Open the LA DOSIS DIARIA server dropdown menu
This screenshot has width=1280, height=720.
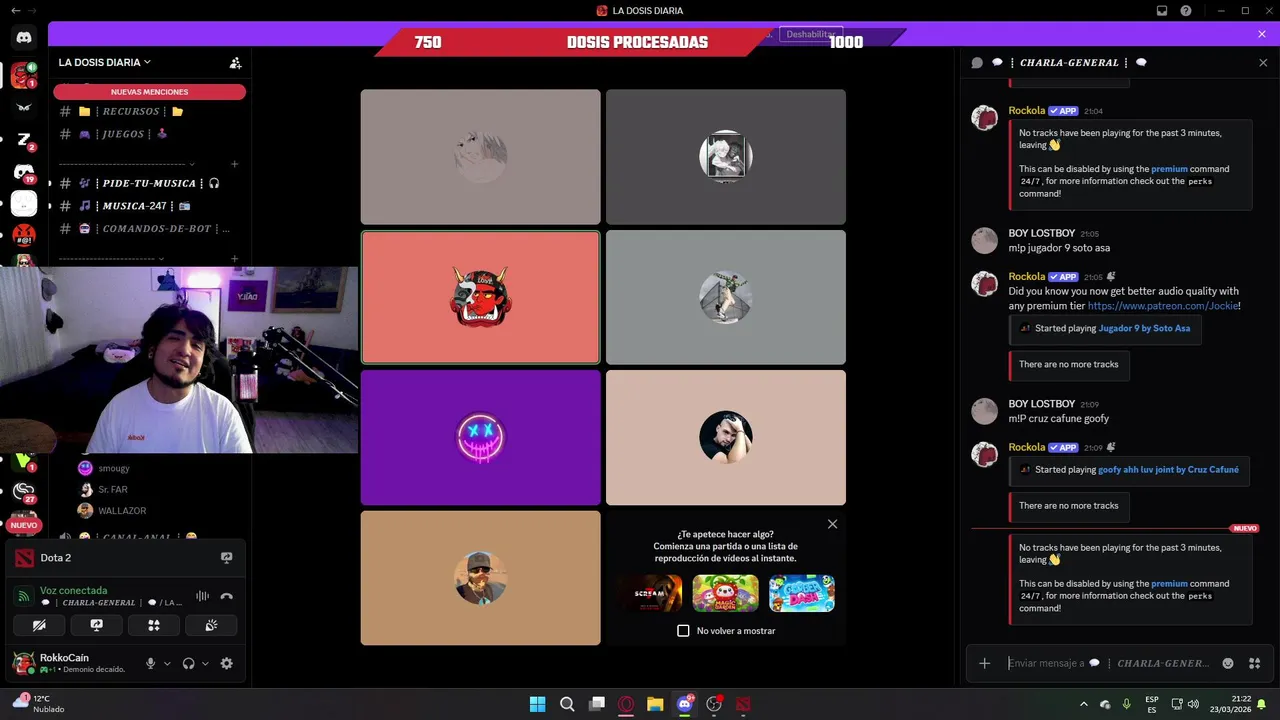[104, 62]
